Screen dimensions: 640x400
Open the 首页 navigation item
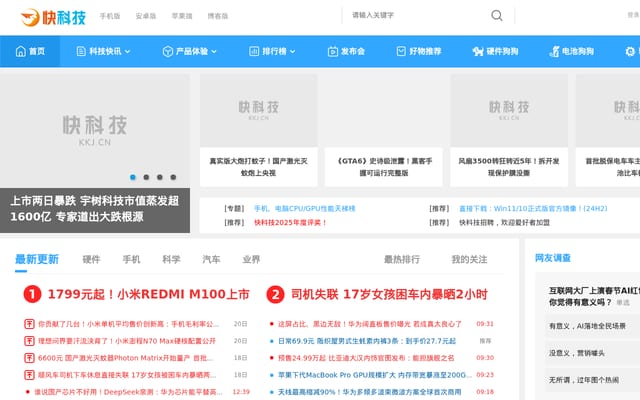click(30, 51)
